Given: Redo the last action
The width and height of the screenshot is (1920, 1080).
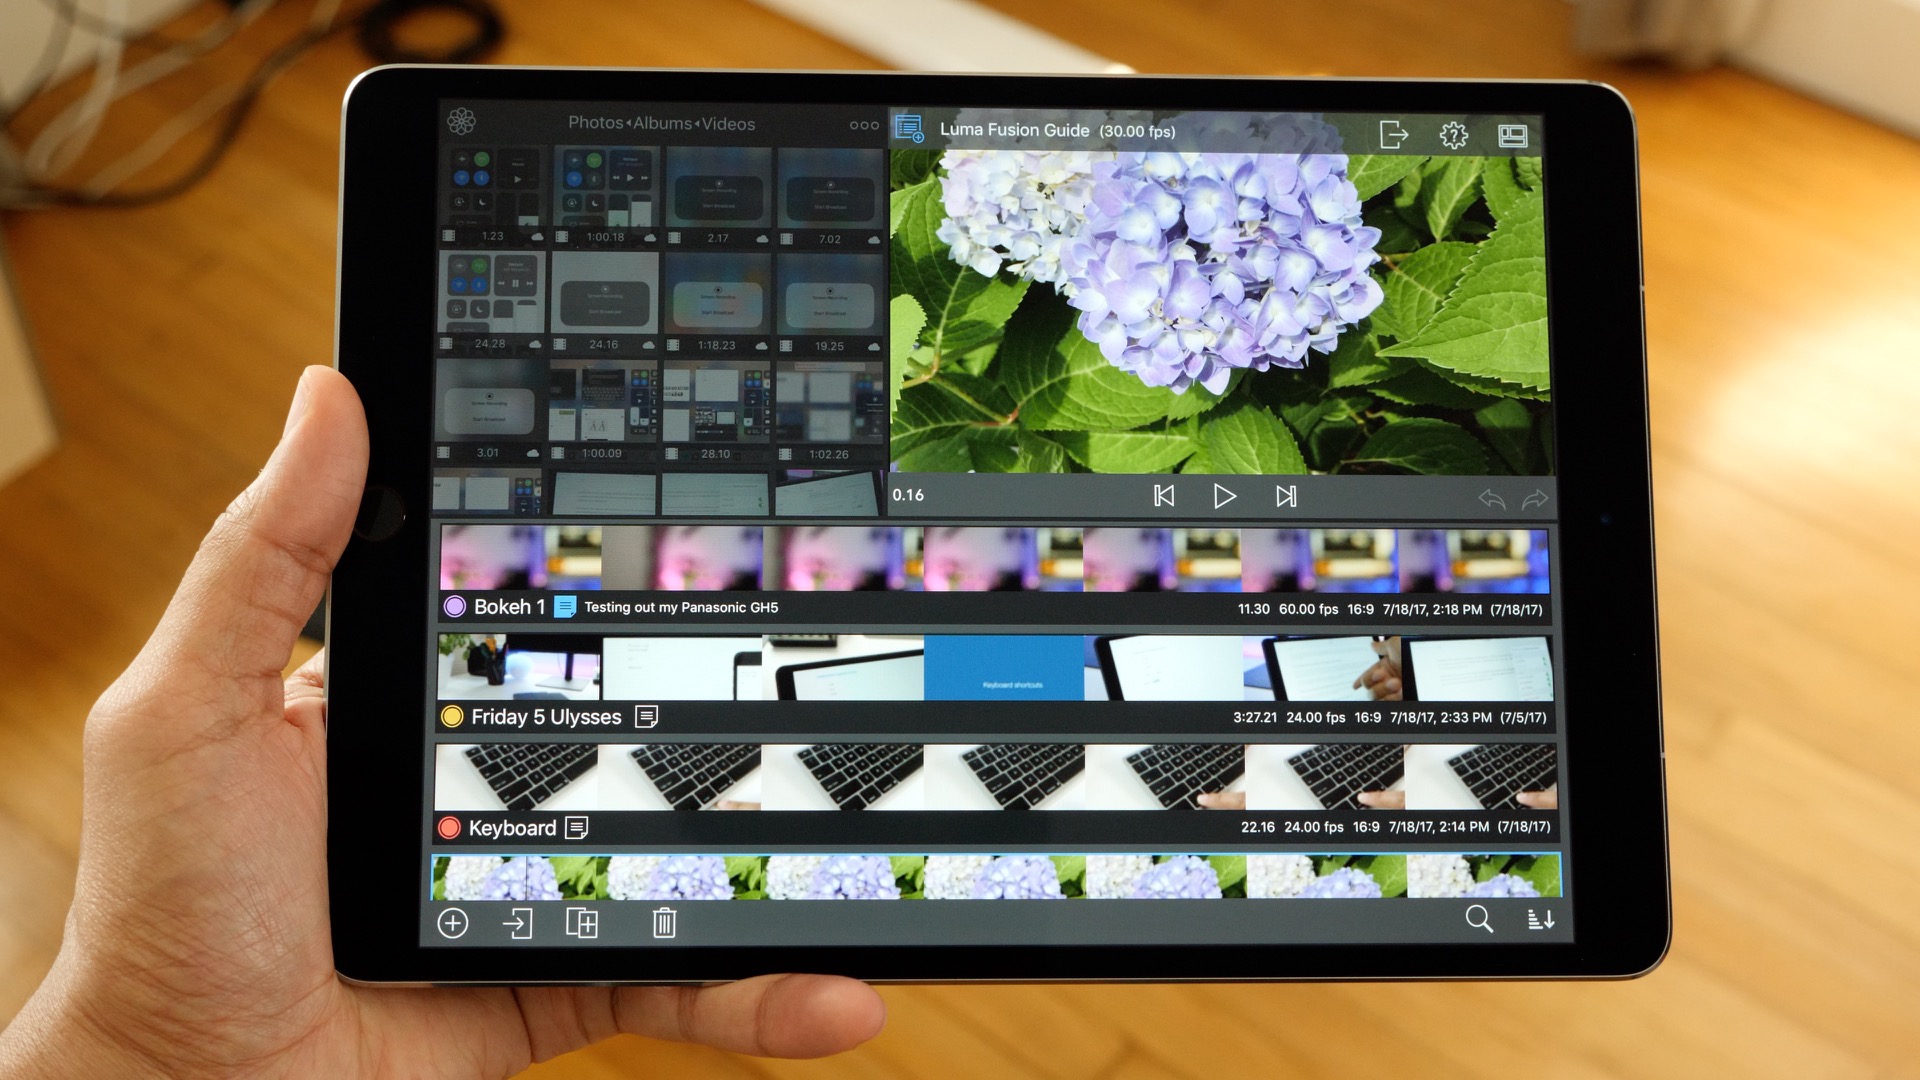Looking at the screenshot, I should 1535,499.
